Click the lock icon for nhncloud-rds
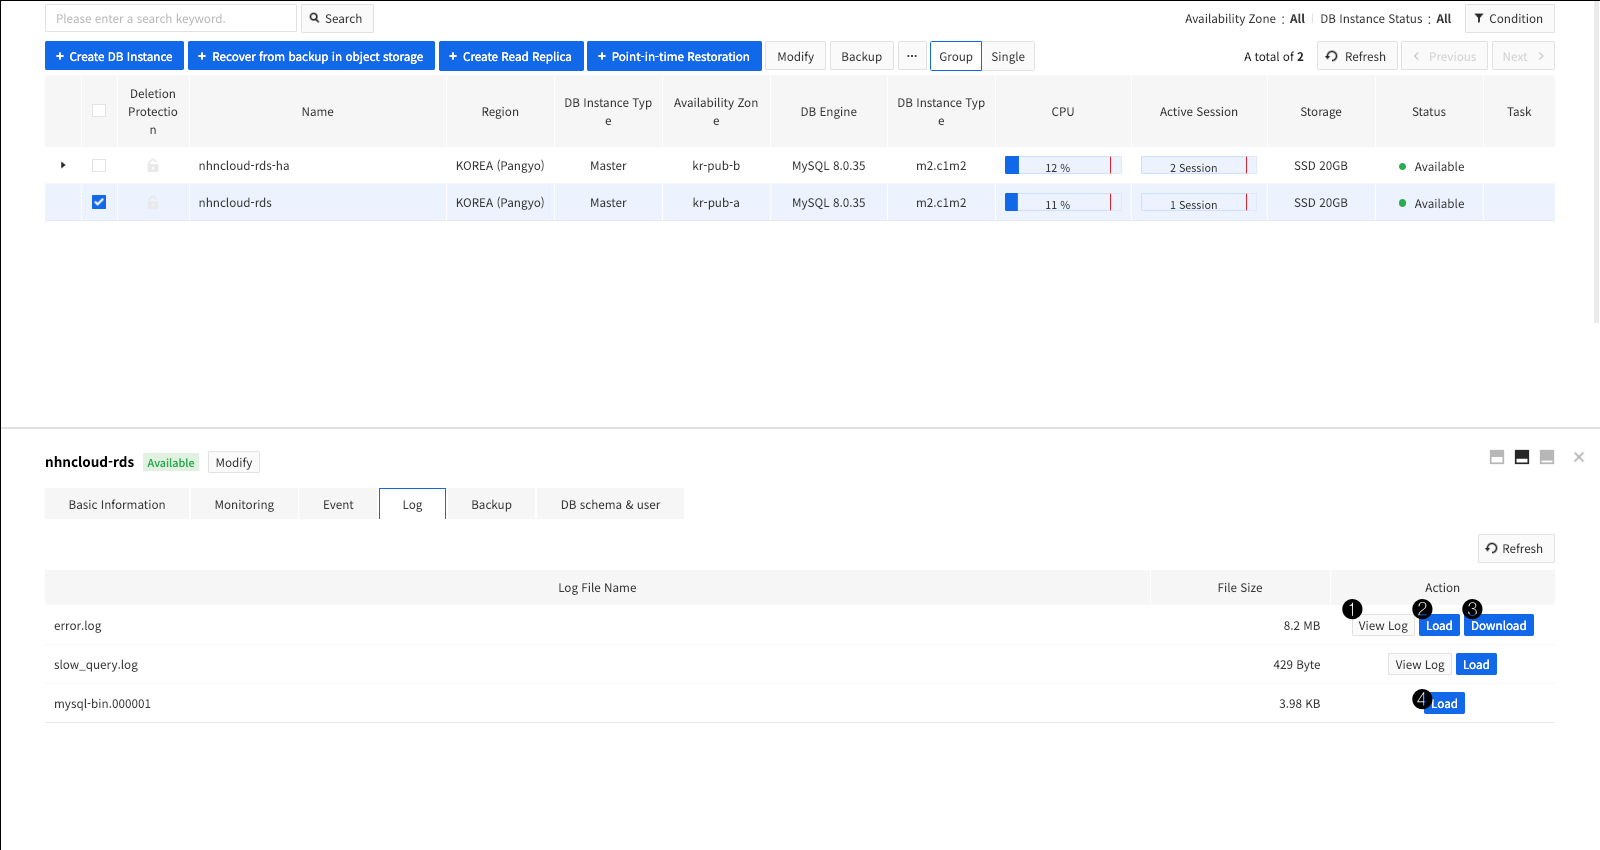 point(153,202)
